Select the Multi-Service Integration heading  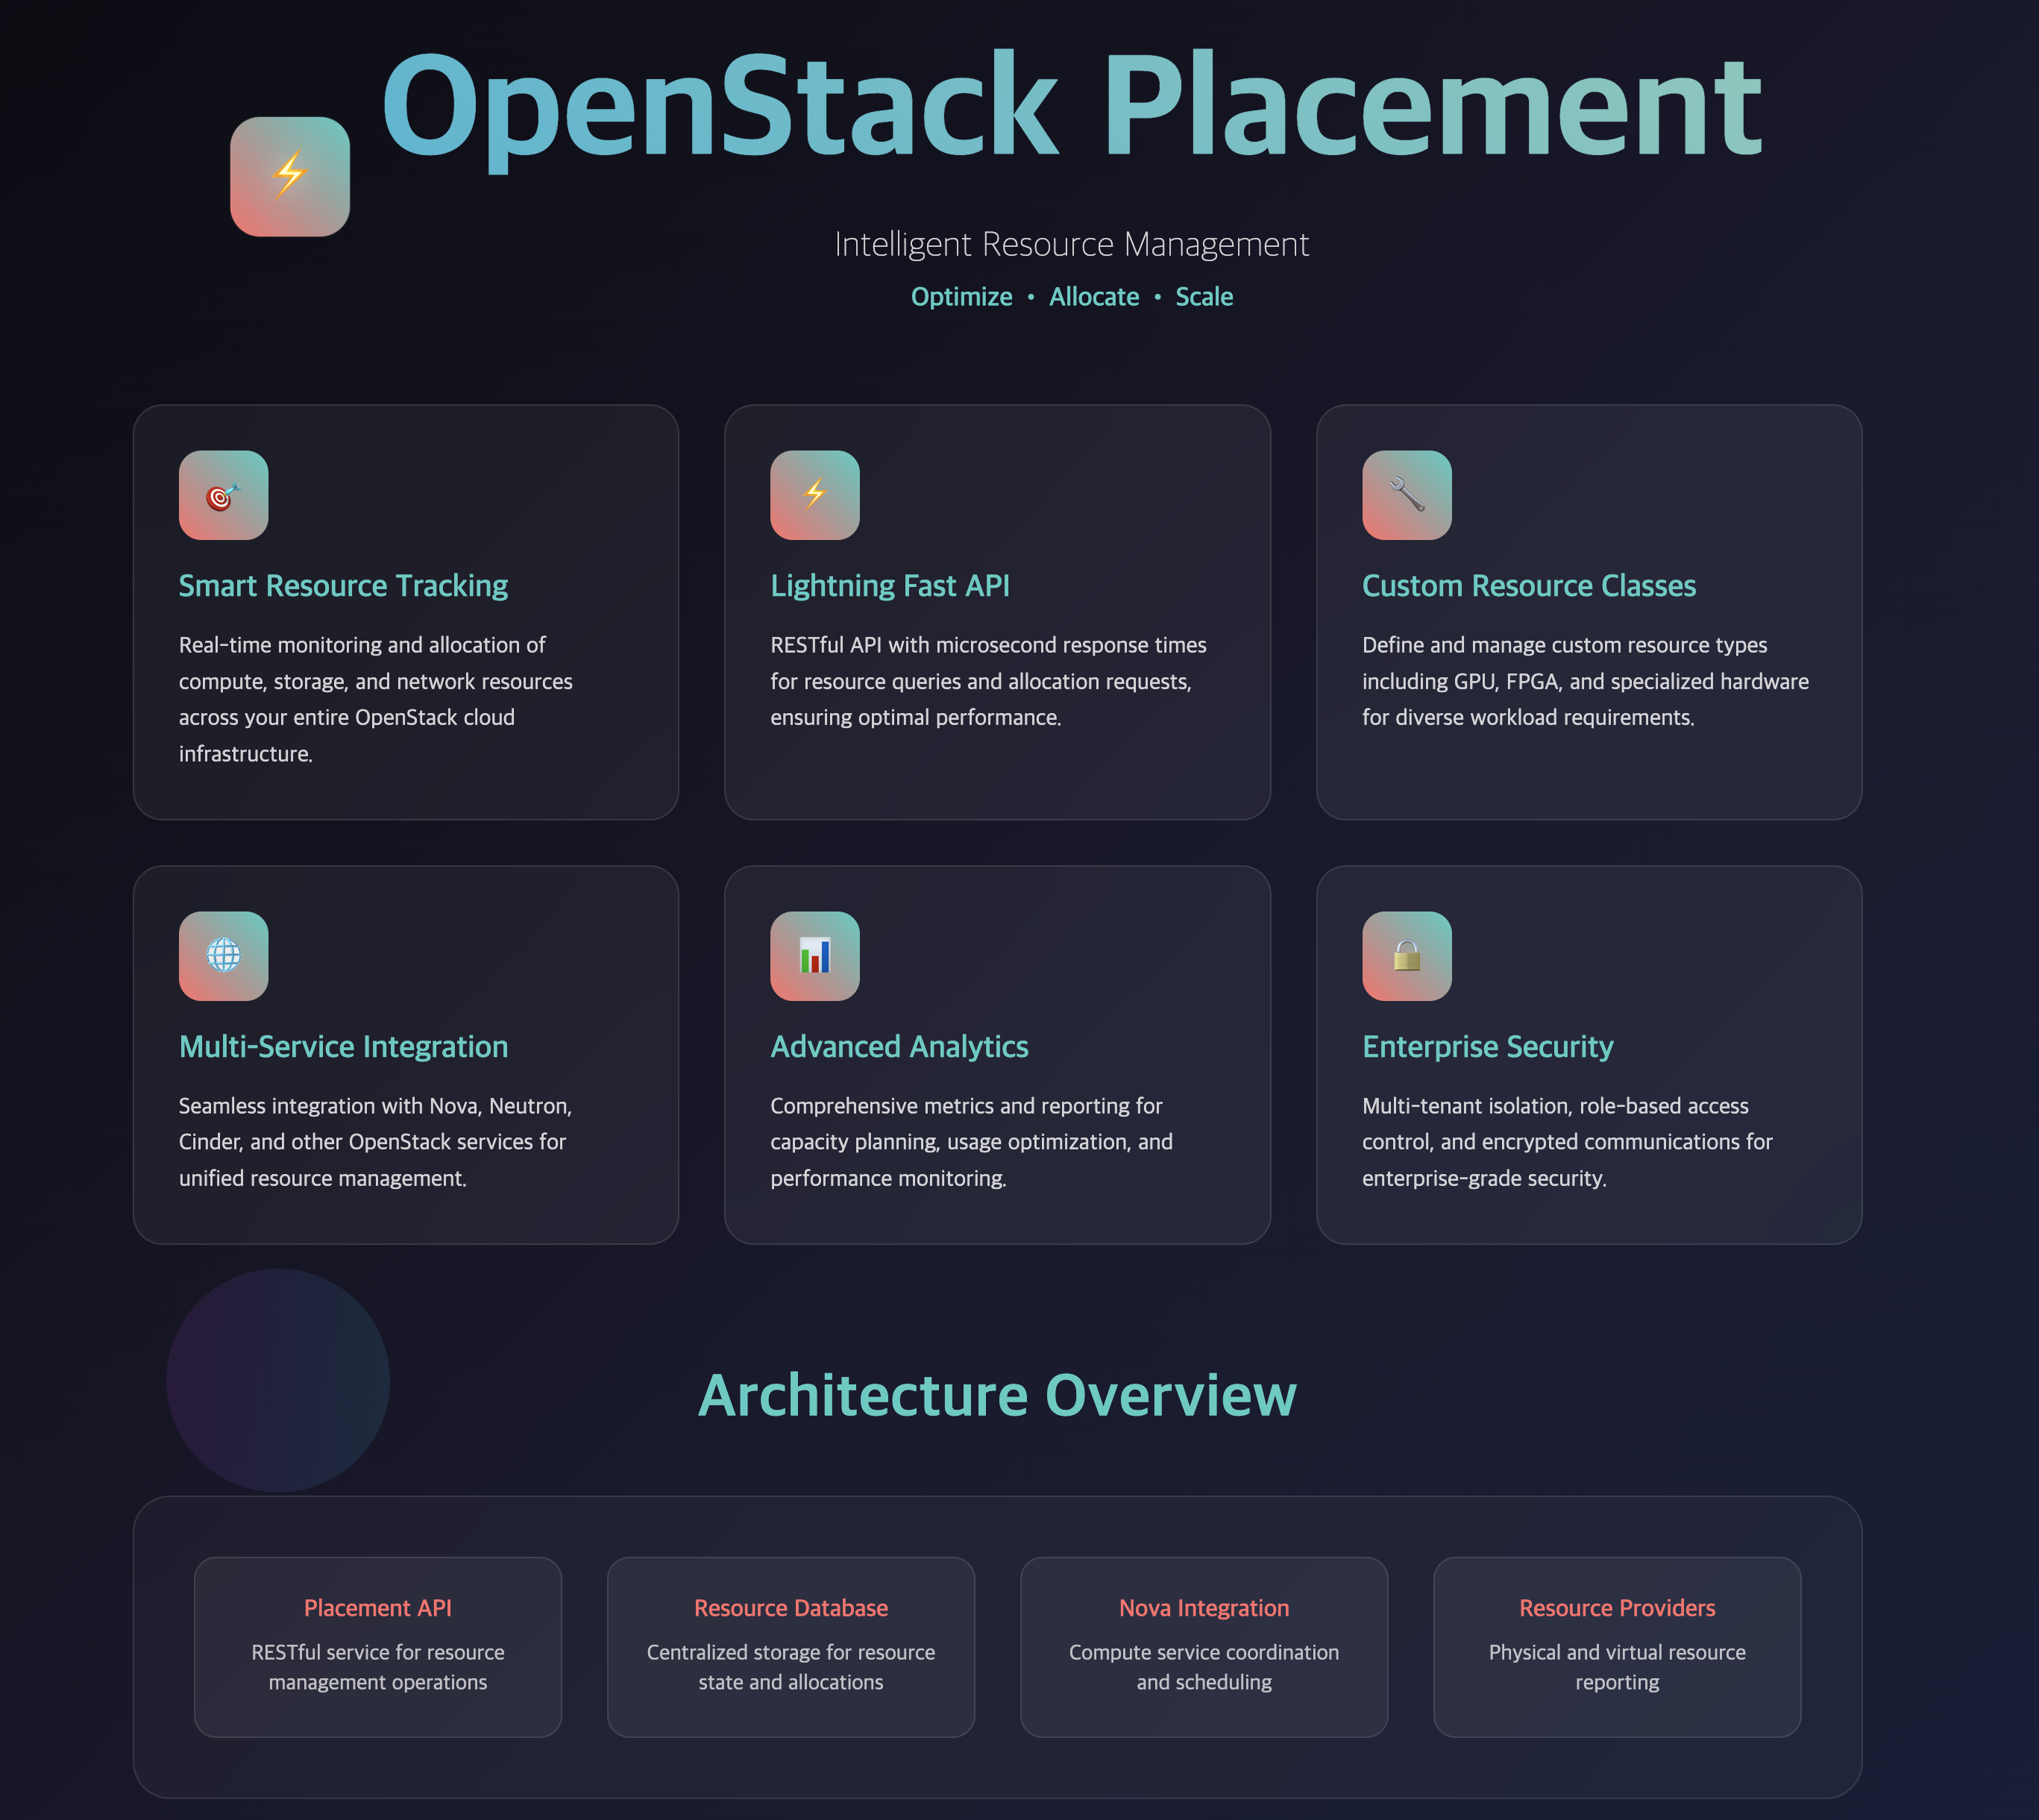coord(343,1047)
